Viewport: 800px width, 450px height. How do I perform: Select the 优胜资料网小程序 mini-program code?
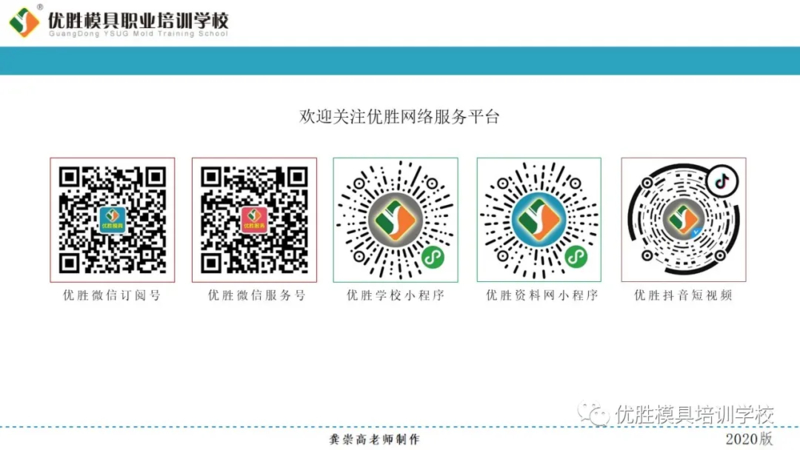[x=539, y=220]
